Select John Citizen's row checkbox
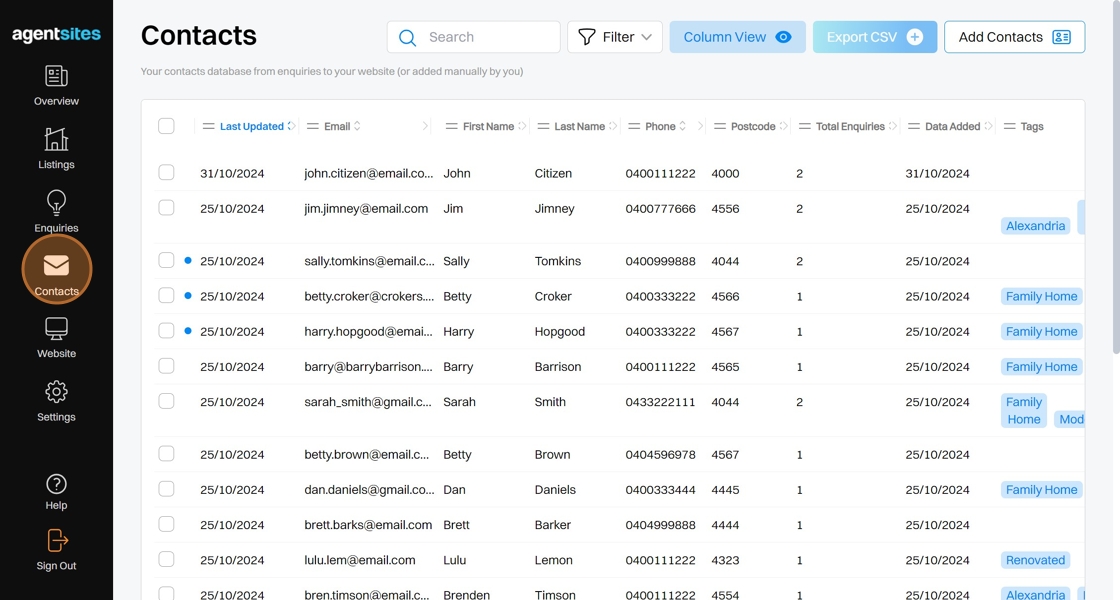Image resolution: width=1120 pixels, height=600 pixels. [x=166, y=172]
